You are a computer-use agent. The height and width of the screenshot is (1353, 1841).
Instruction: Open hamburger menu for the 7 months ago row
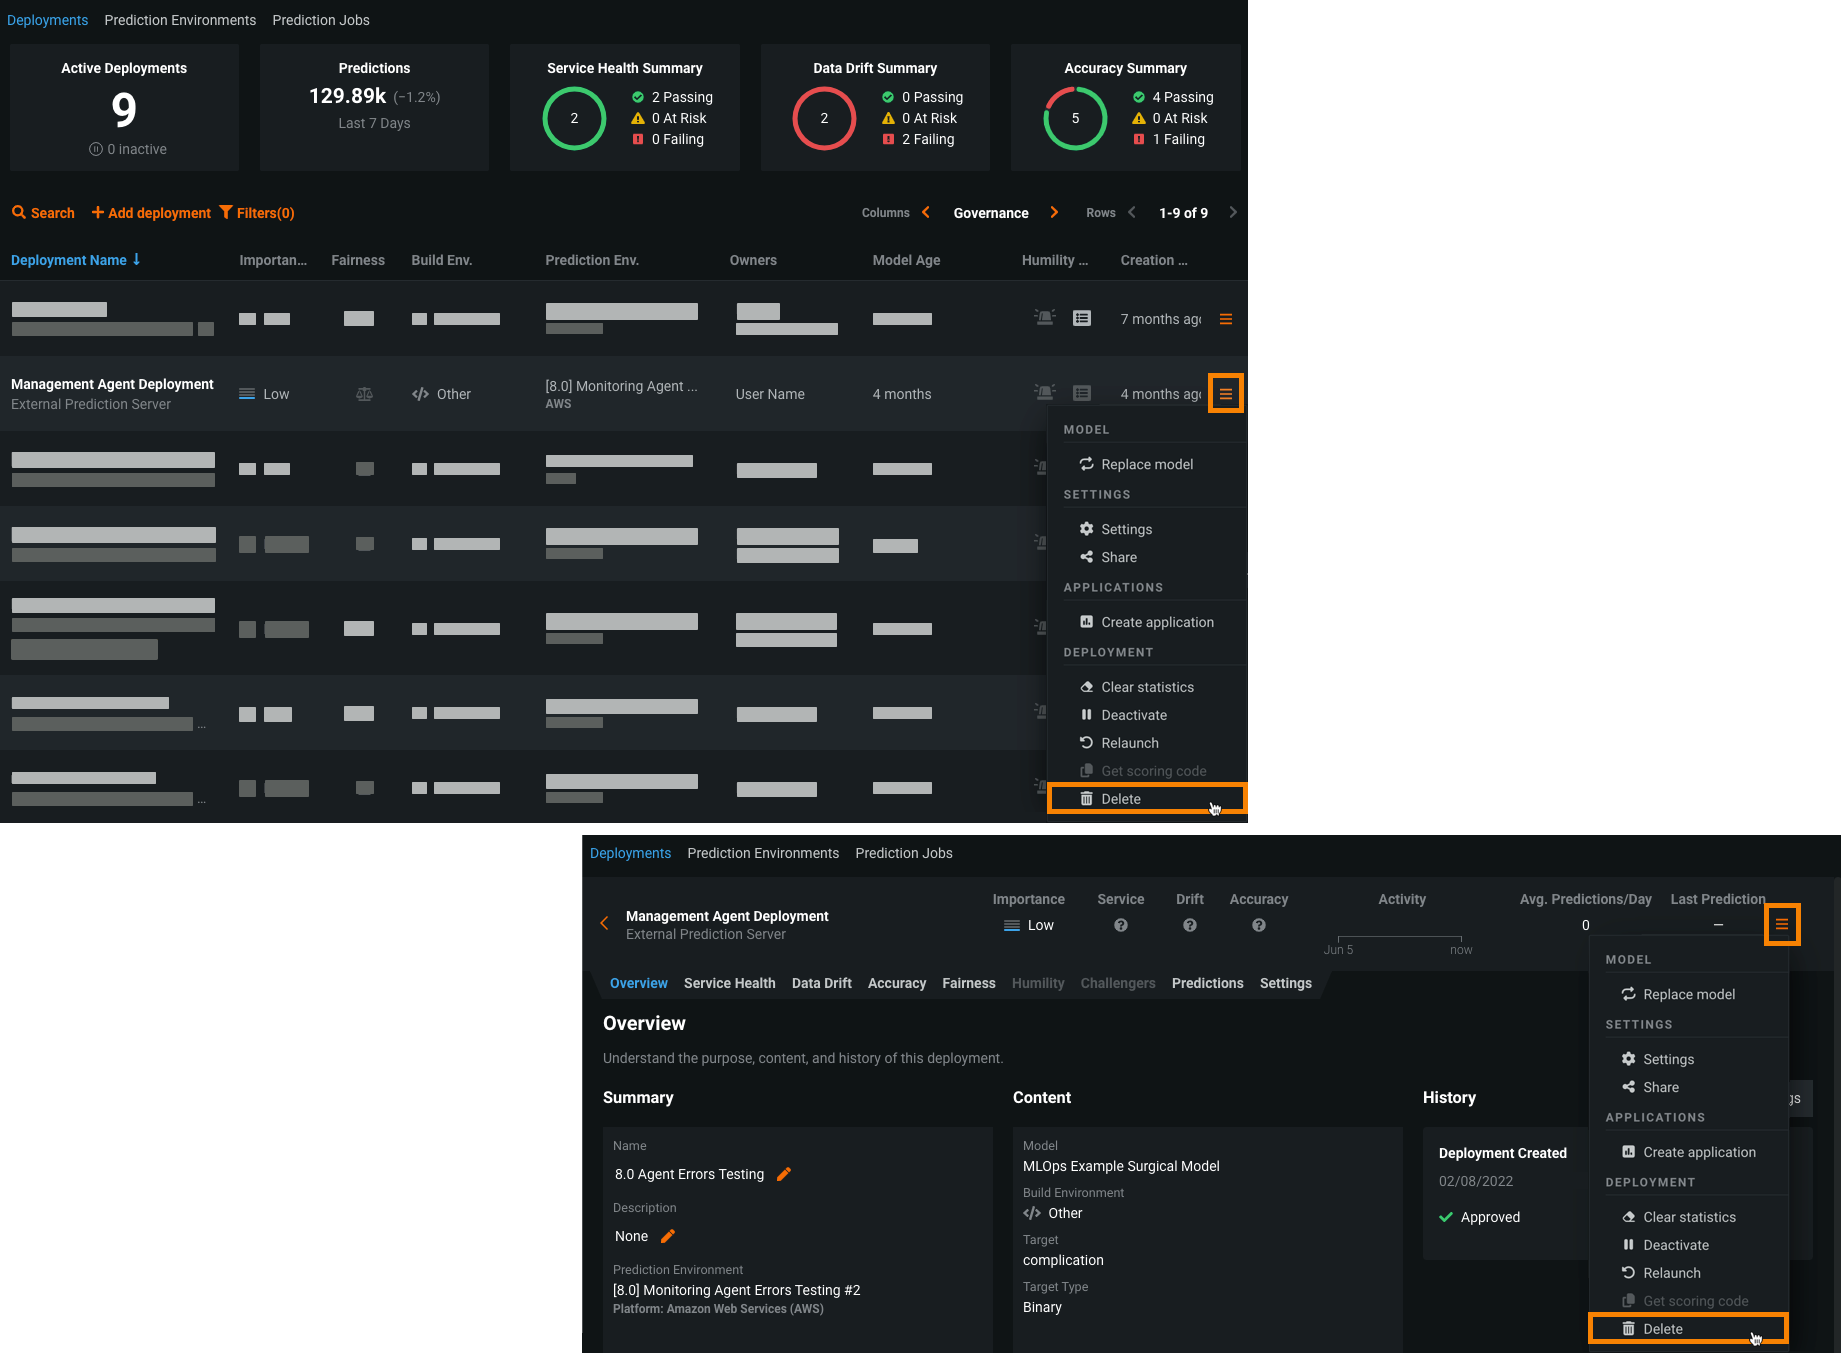point(1225,319)
